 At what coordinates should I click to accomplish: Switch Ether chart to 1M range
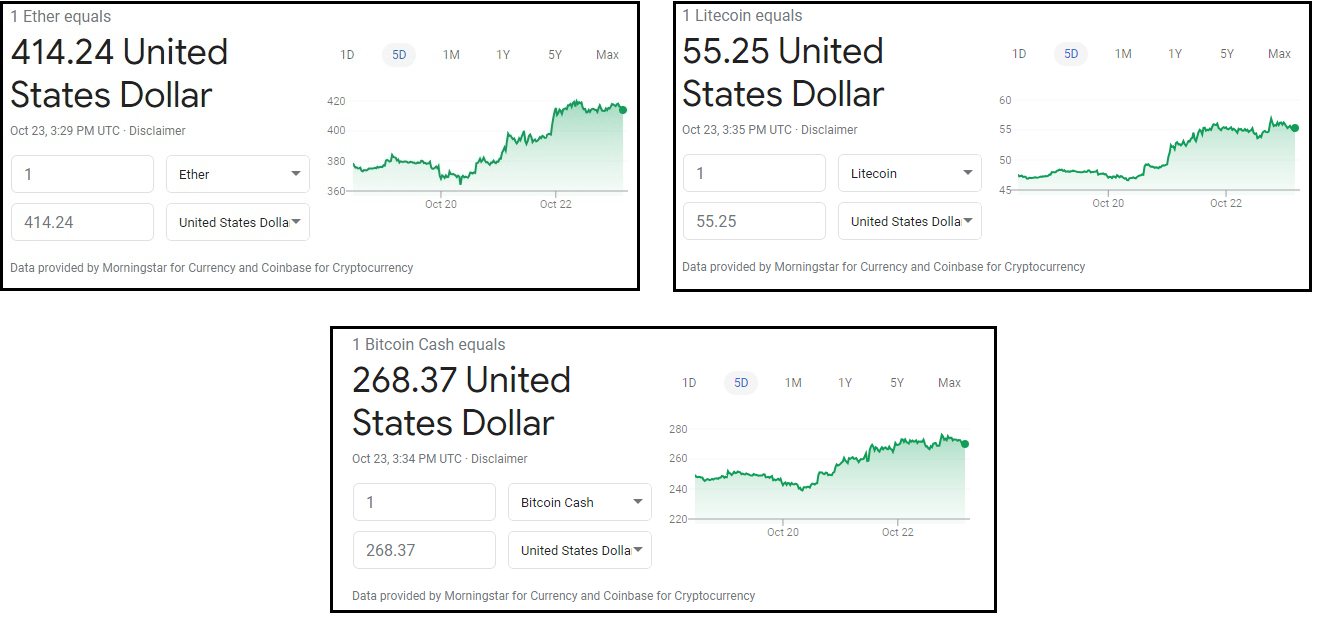[451, 55]
